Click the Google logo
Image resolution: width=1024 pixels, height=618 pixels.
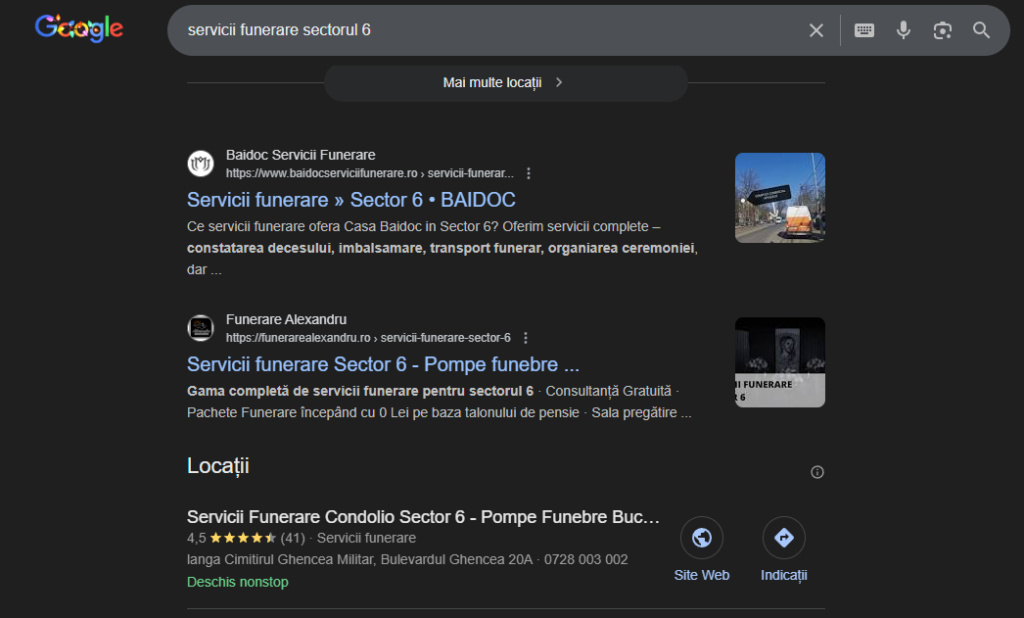79,29
